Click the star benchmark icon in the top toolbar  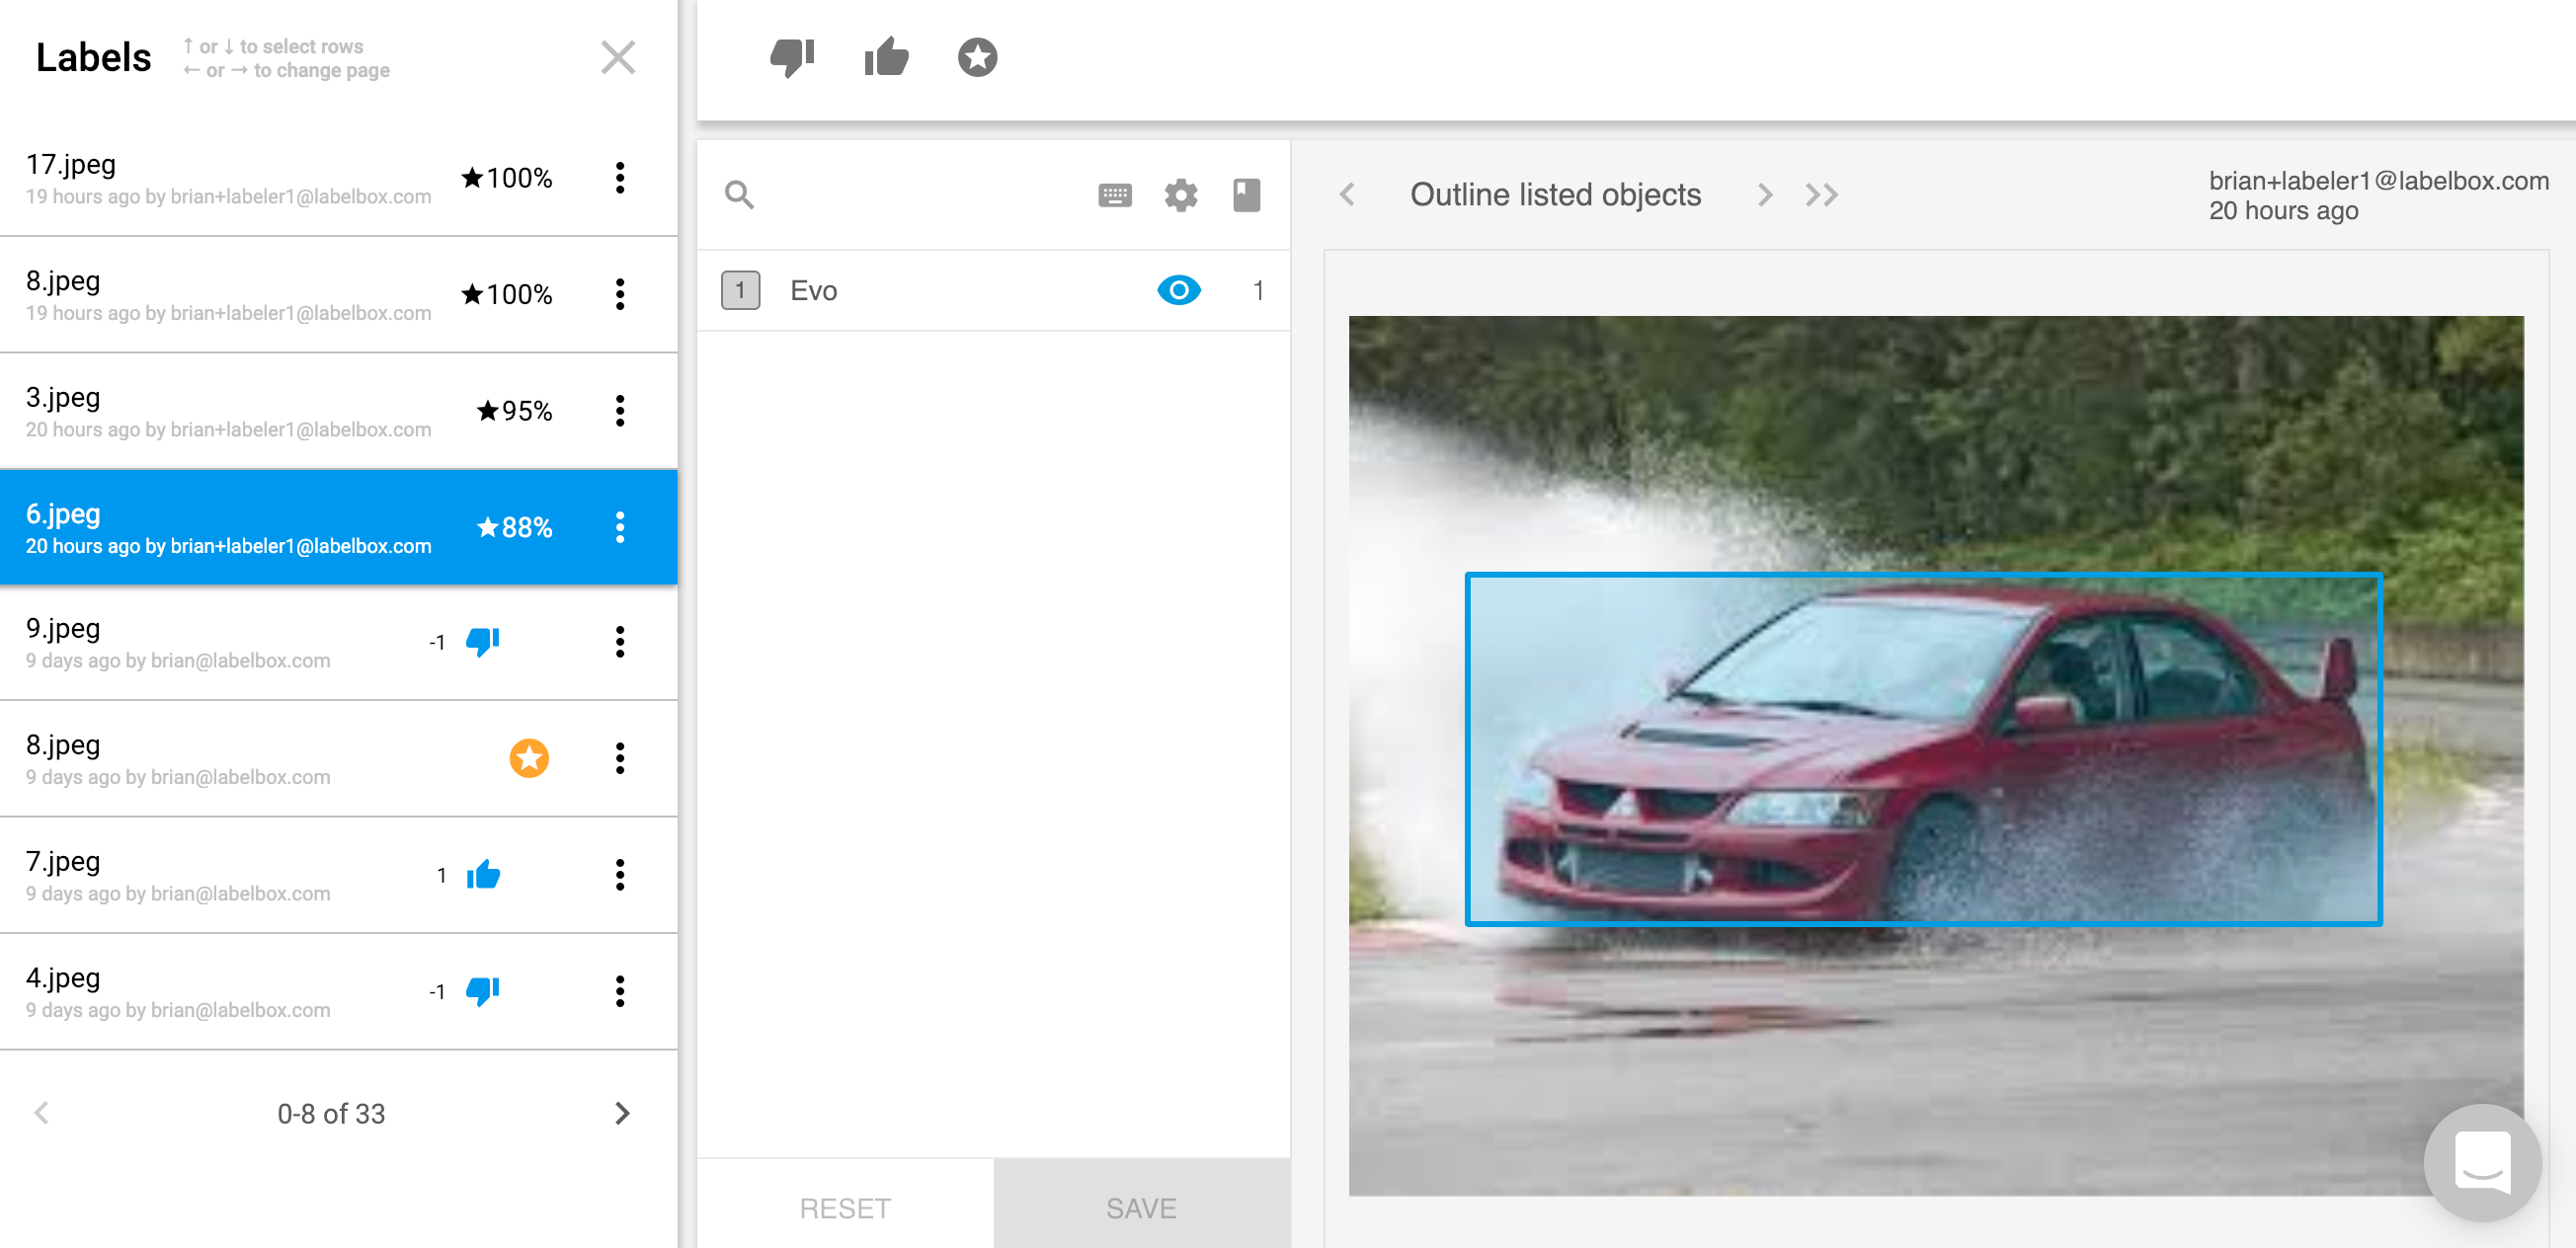click(x=977, y=57)
